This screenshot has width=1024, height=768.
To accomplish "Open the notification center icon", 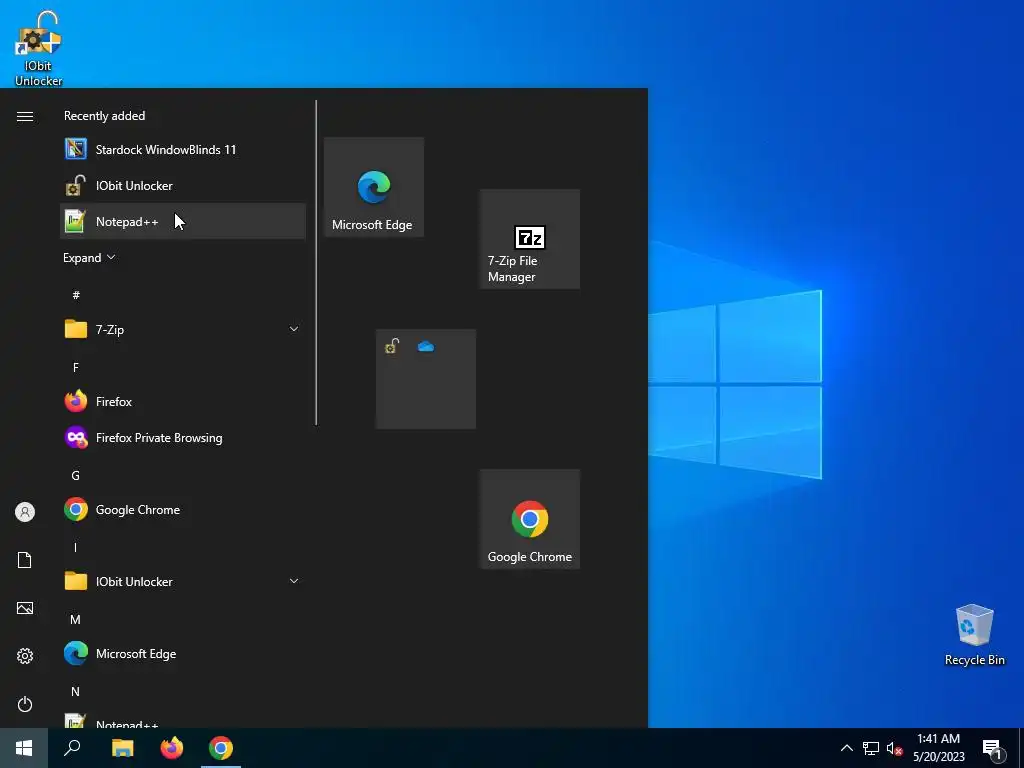I will pyautogui.click(x=993, y=748).
